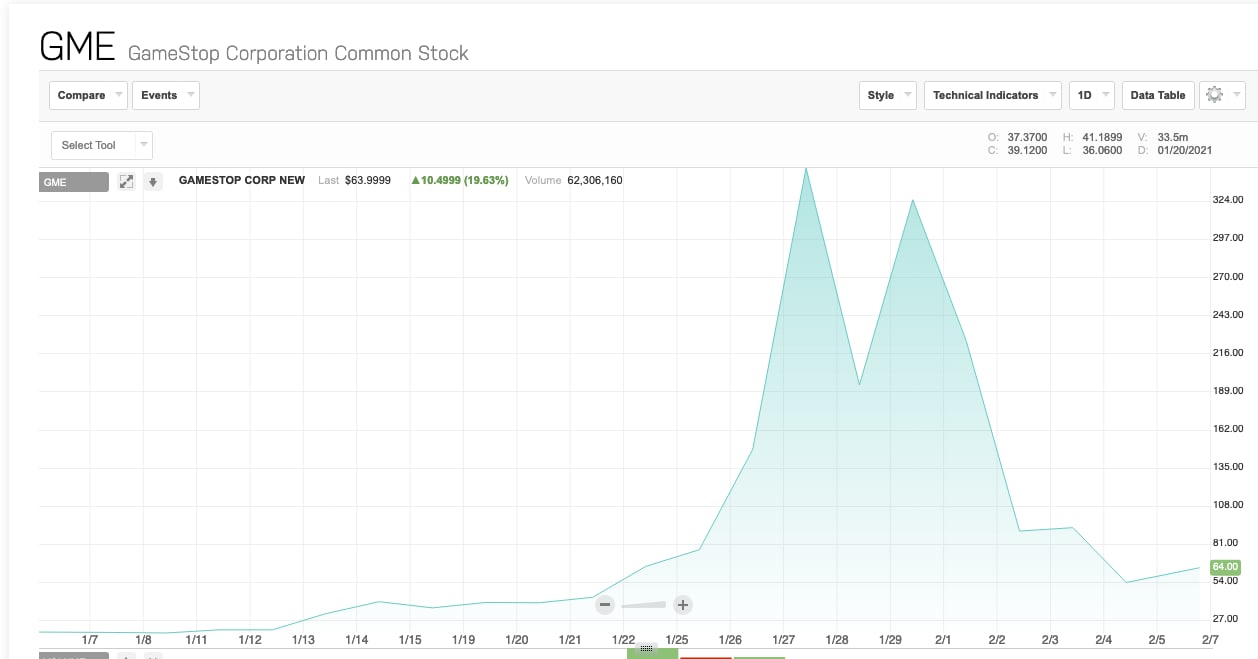Expand chart panel with the arrows icon
The width and height of the screenshot is (1258, 659).
(x=127, y=182)
